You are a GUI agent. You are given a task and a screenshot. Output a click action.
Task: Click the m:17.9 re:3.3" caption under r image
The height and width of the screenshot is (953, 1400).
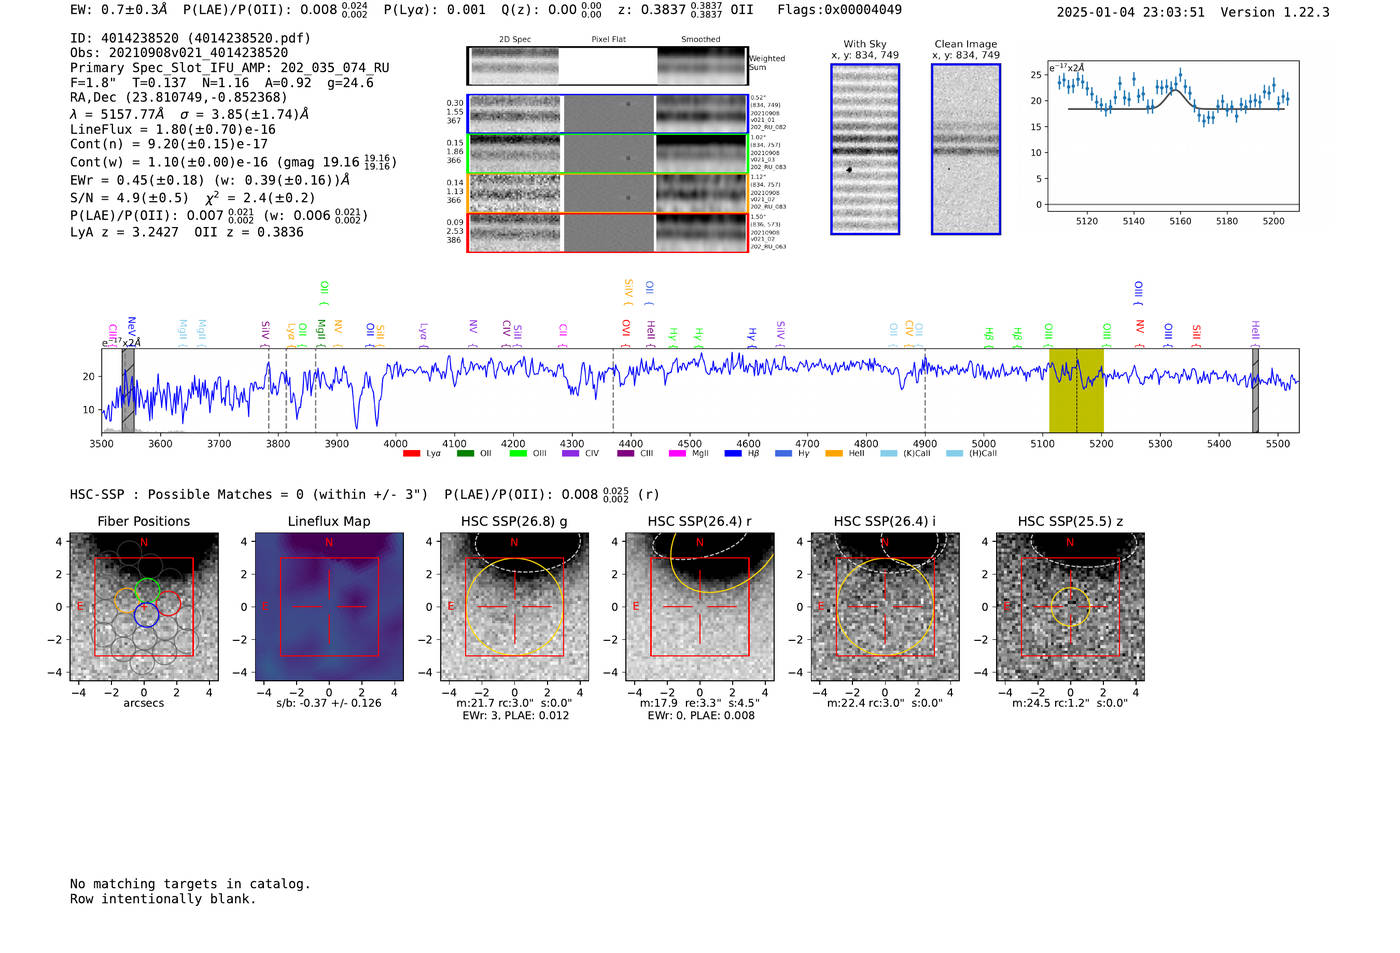(700, 703)
